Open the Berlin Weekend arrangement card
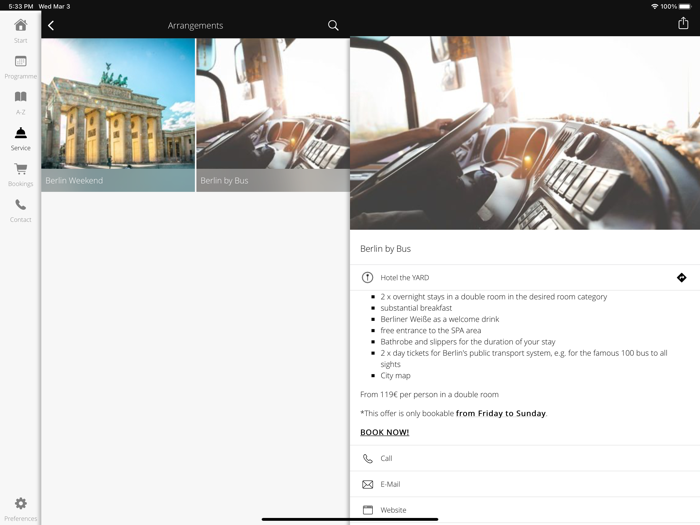Image resolution: width=700 pixels, height=525 pixels. pos(118,115)
